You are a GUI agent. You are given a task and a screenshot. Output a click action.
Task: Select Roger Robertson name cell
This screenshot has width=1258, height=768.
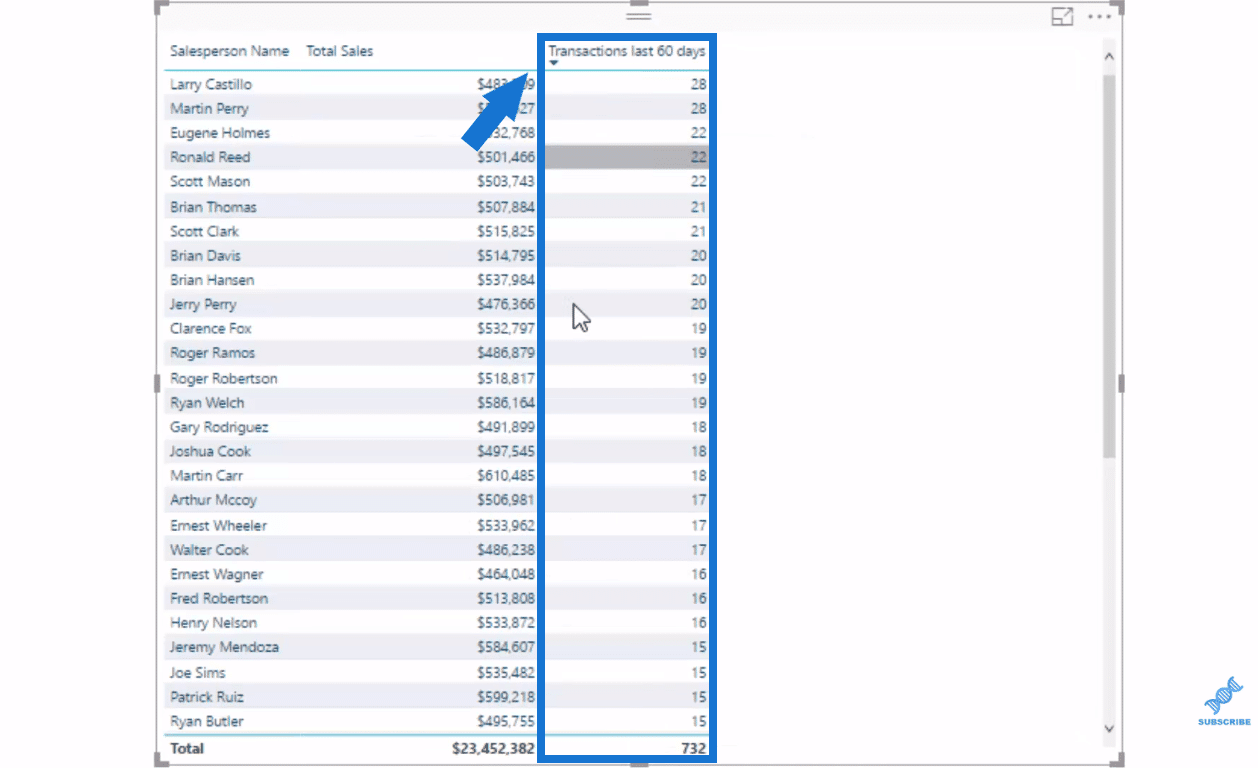tap(224, 378)
